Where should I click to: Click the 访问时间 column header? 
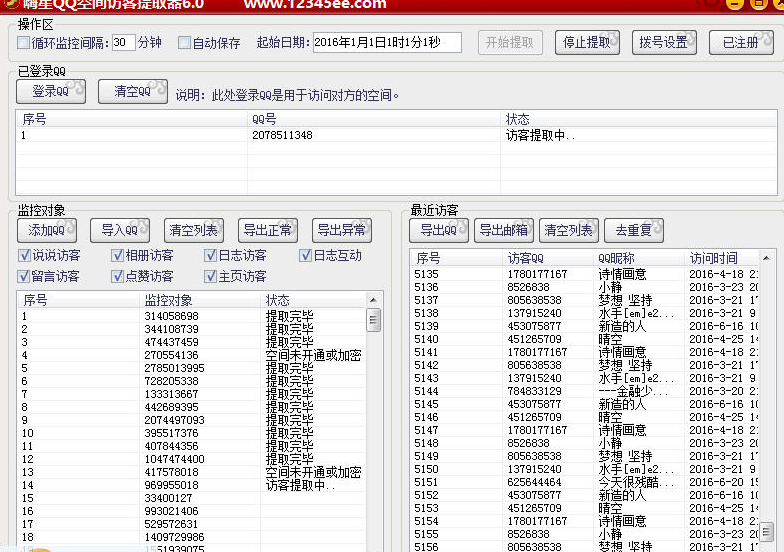click(722, 258)
